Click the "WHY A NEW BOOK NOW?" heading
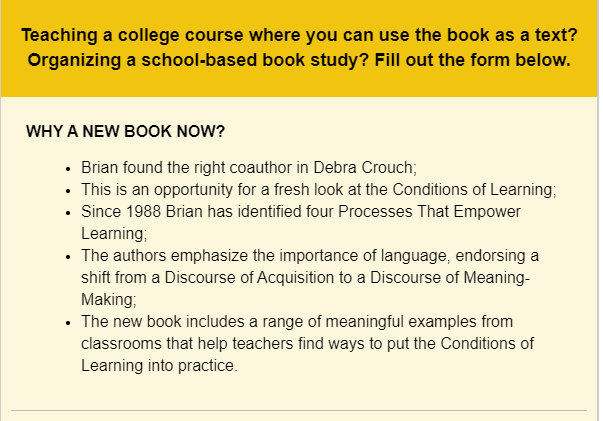Image resolution: width=603 pixels, height=421 pixels. [125, 132]
